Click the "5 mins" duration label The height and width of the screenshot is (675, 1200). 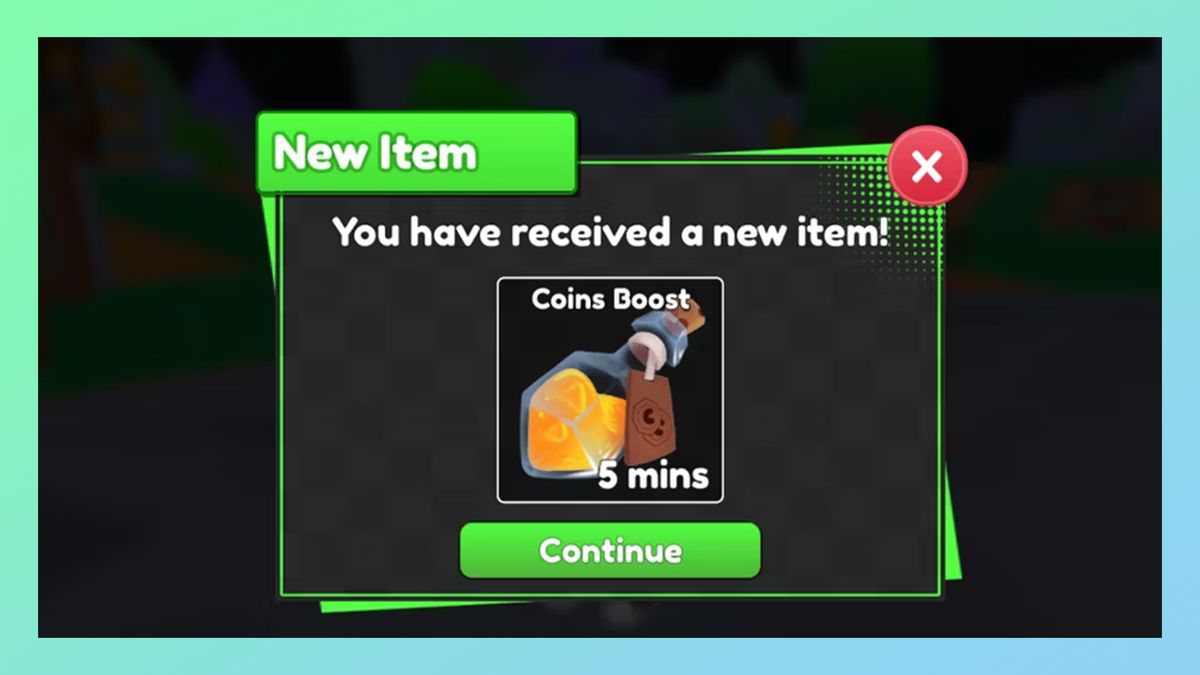click(x=653, y=475)
